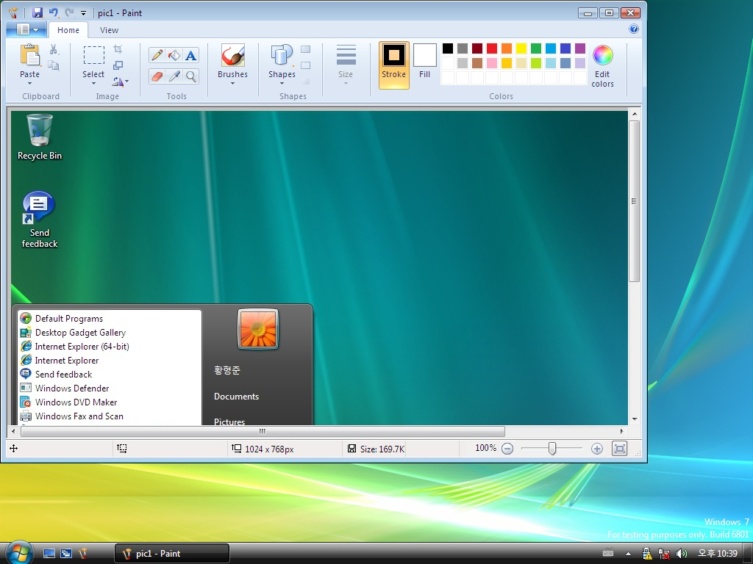Pick the orange color swatch
This screenshot has width=753, height=564.
[x=507, y=48]
